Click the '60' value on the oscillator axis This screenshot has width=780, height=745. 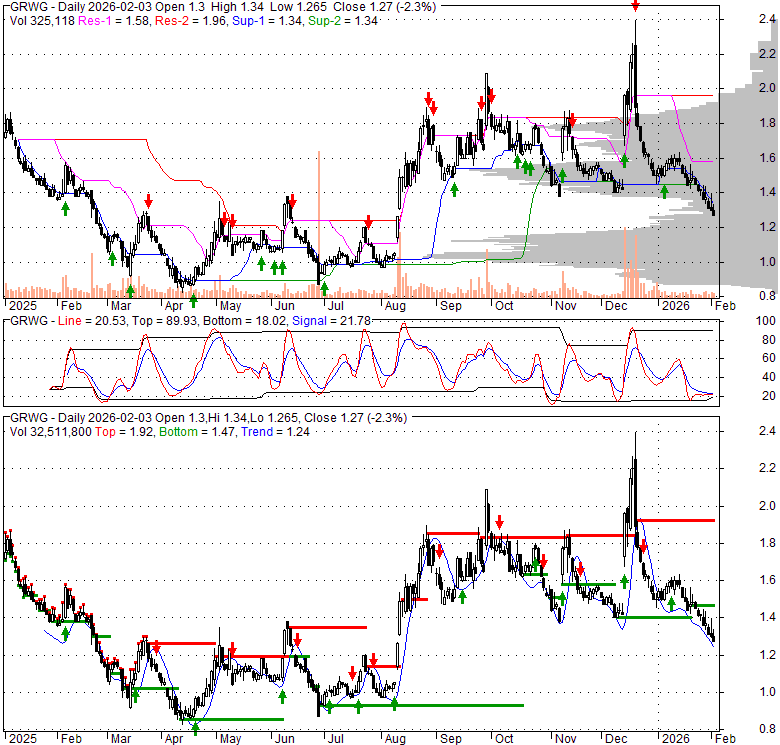pyautogui.click(x=769, y=358)
